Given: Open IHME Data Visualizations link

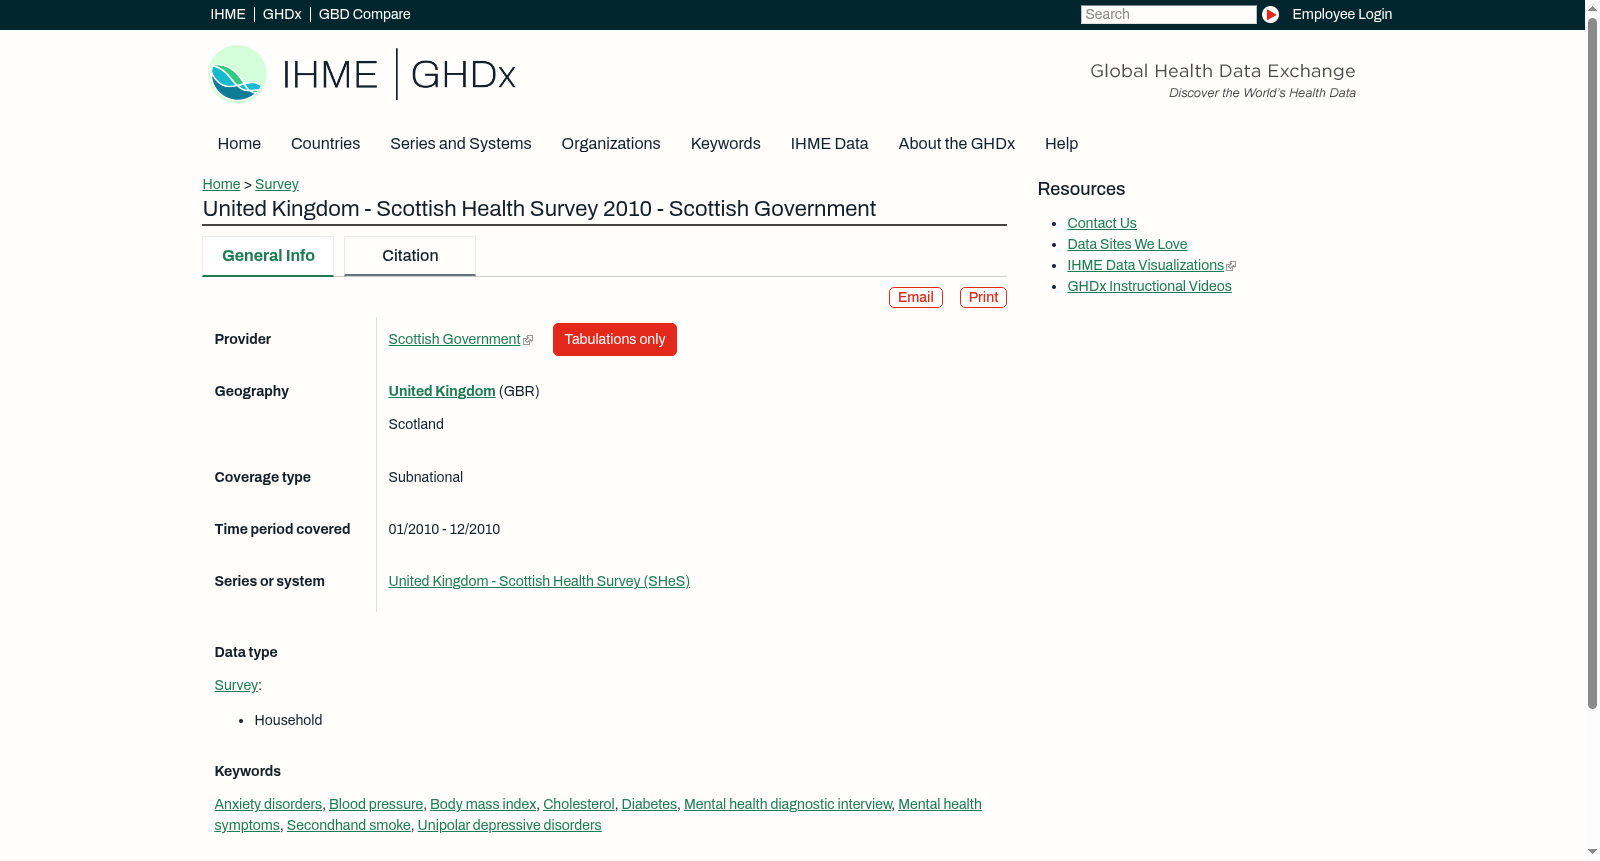Looking at the screenshot, I should pos(1146,265).
